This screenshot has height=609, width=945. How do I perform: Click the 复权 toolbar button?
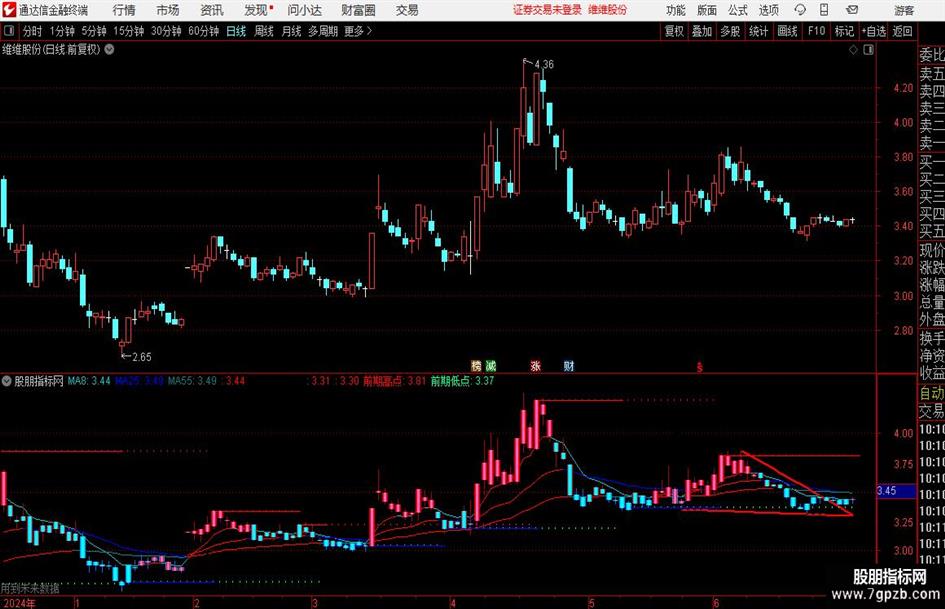click(x=674, y=31)
